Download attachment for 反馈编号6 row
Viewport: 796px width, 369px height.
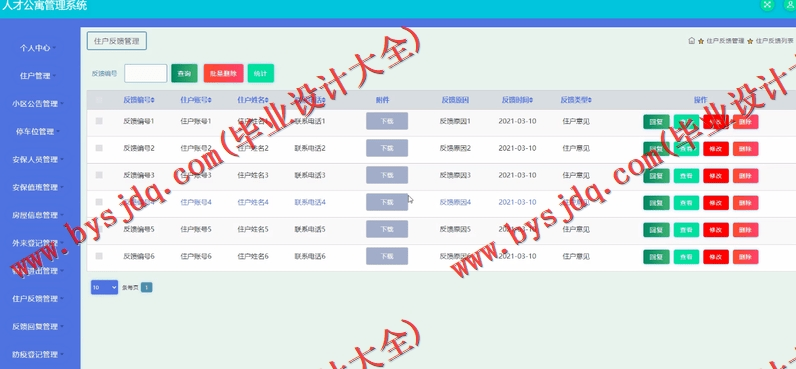(387, 256)
